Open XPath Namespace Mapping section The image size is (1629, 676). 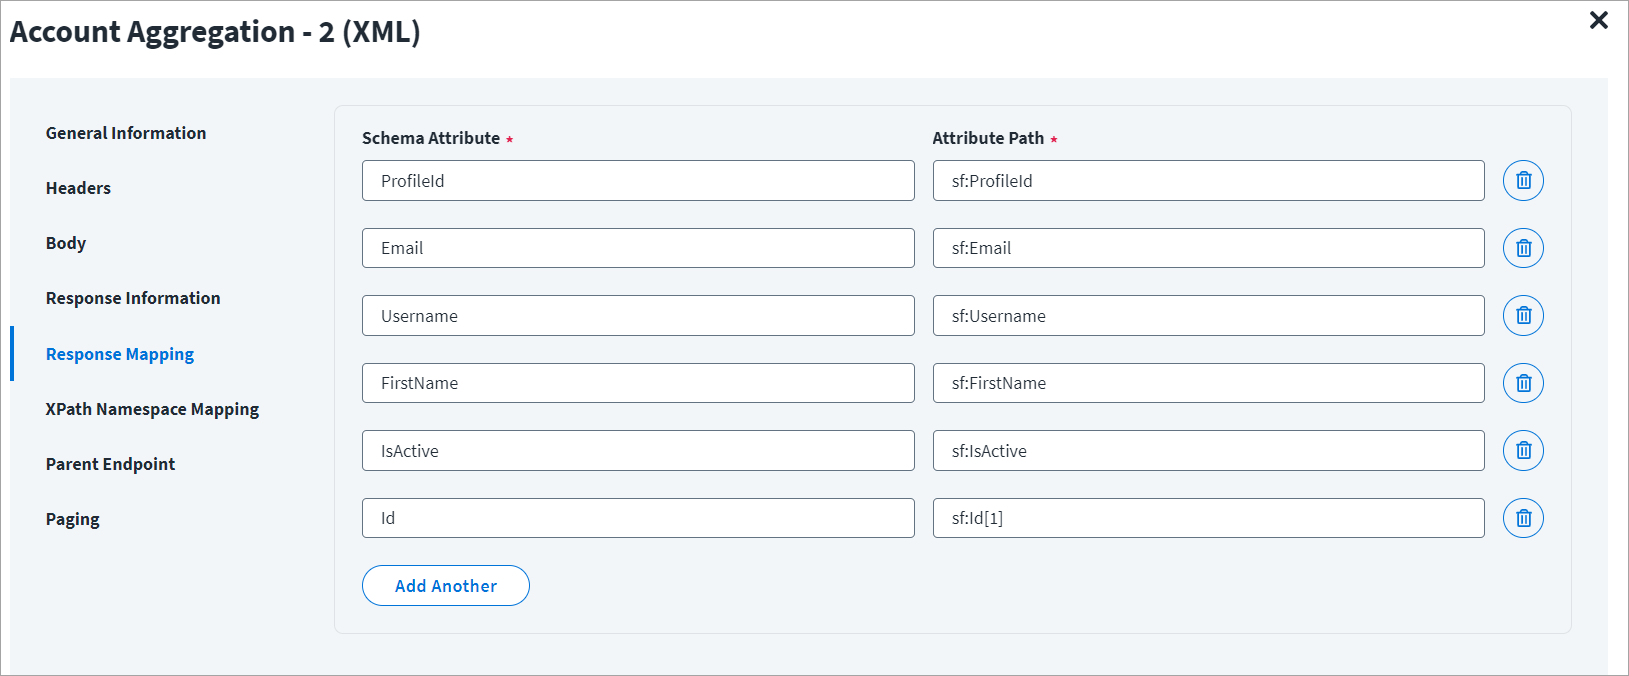coord(152,409)
